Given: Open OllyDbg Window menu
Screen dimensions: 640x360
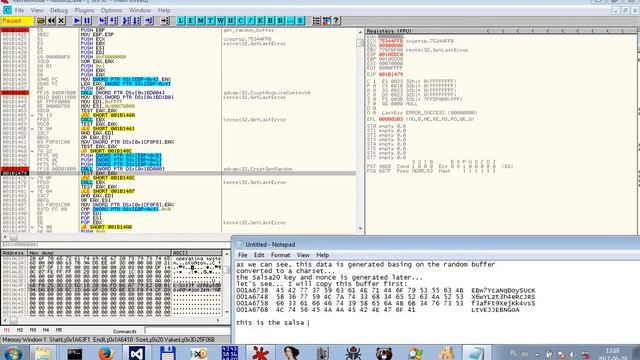Looking at the screenshot, I should (140, 10).
